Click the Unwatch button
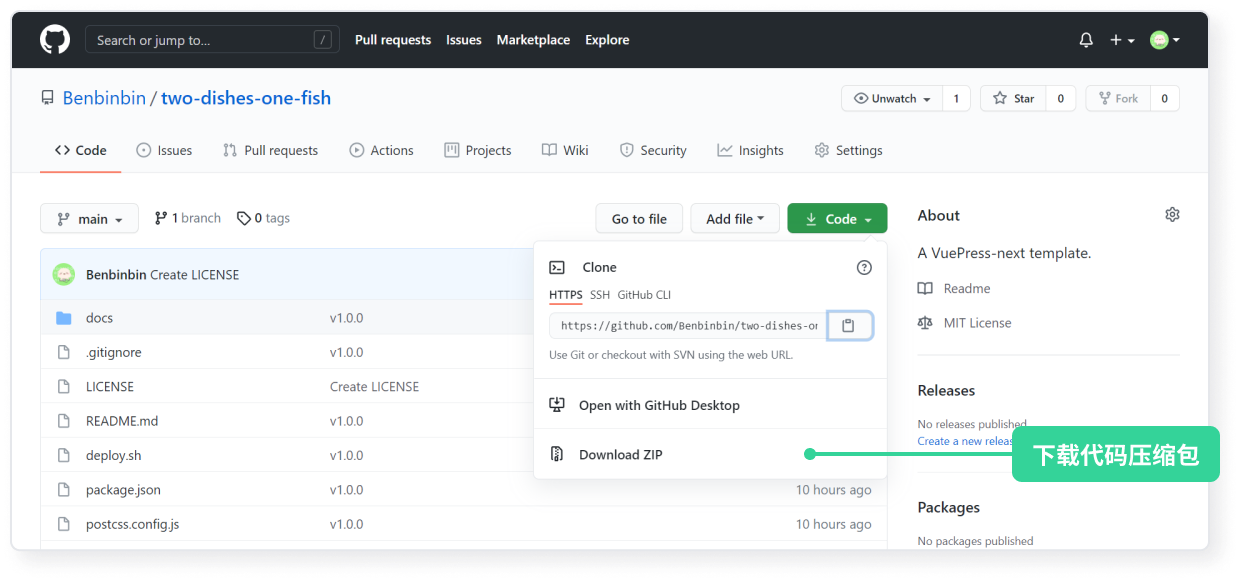1240x582 pixels. coord(892,98)
